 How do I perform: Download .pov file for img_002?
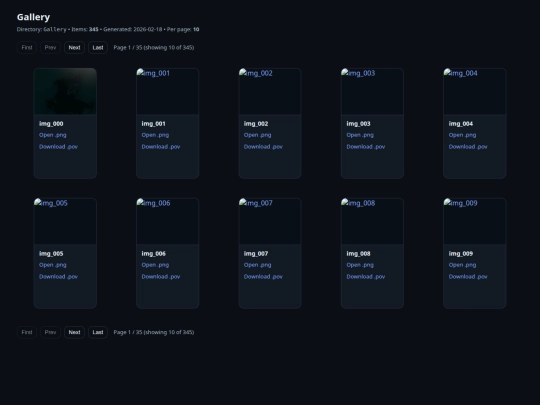[x=263, y=147]
